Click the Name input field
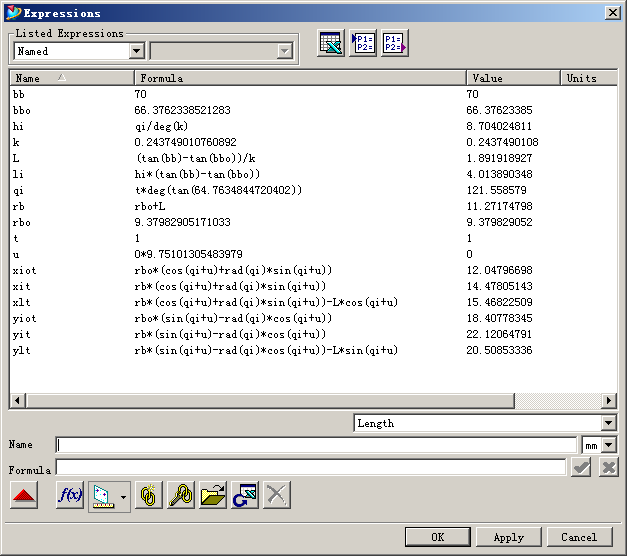The image size is (627, 557). pos(316,445)
